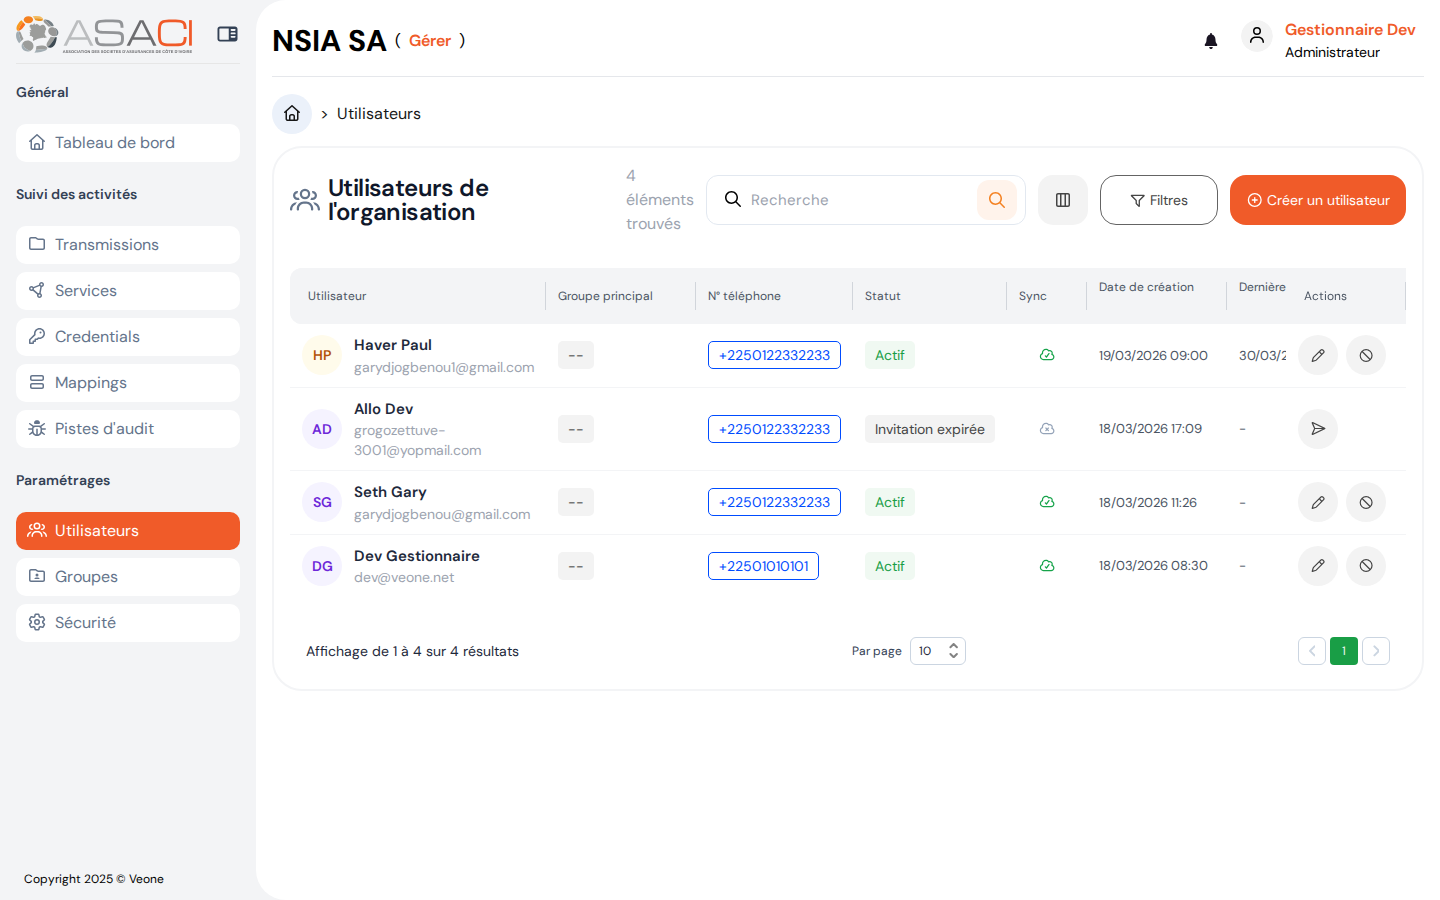Click the notification bell icon

tap(1210, 41)
